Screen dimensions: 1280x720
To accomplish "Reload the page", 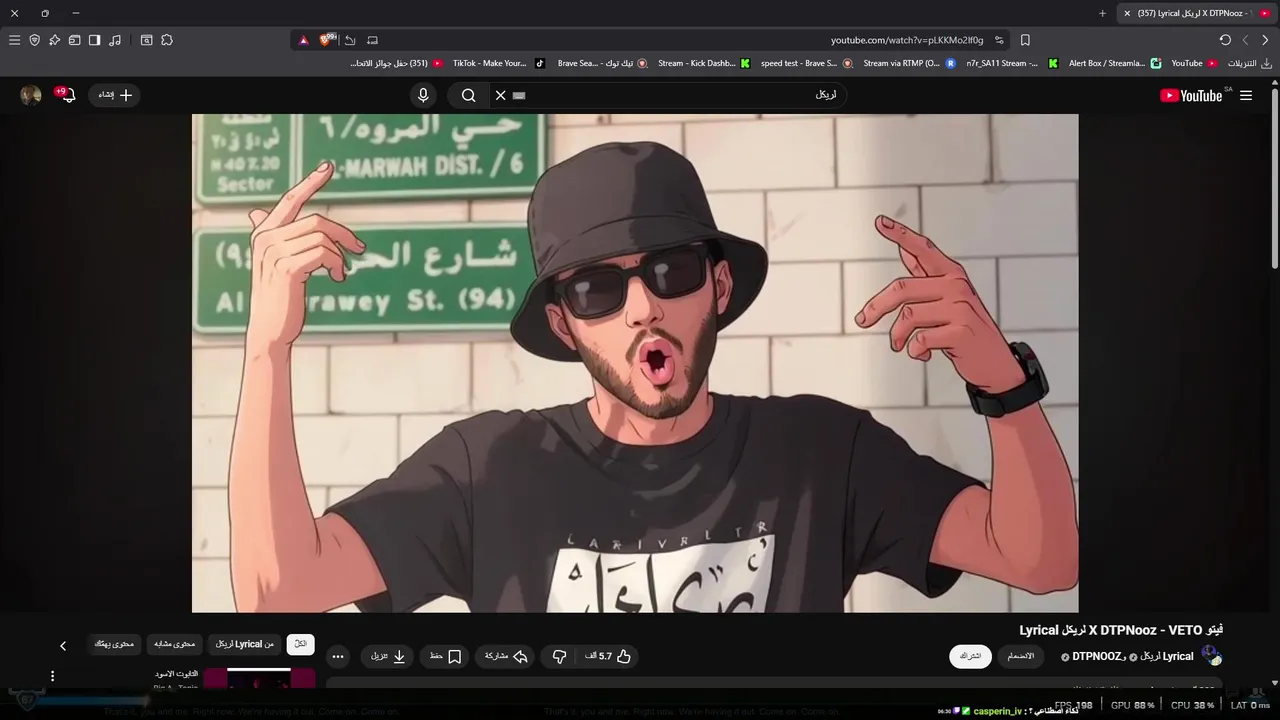I will (1225, 40).
